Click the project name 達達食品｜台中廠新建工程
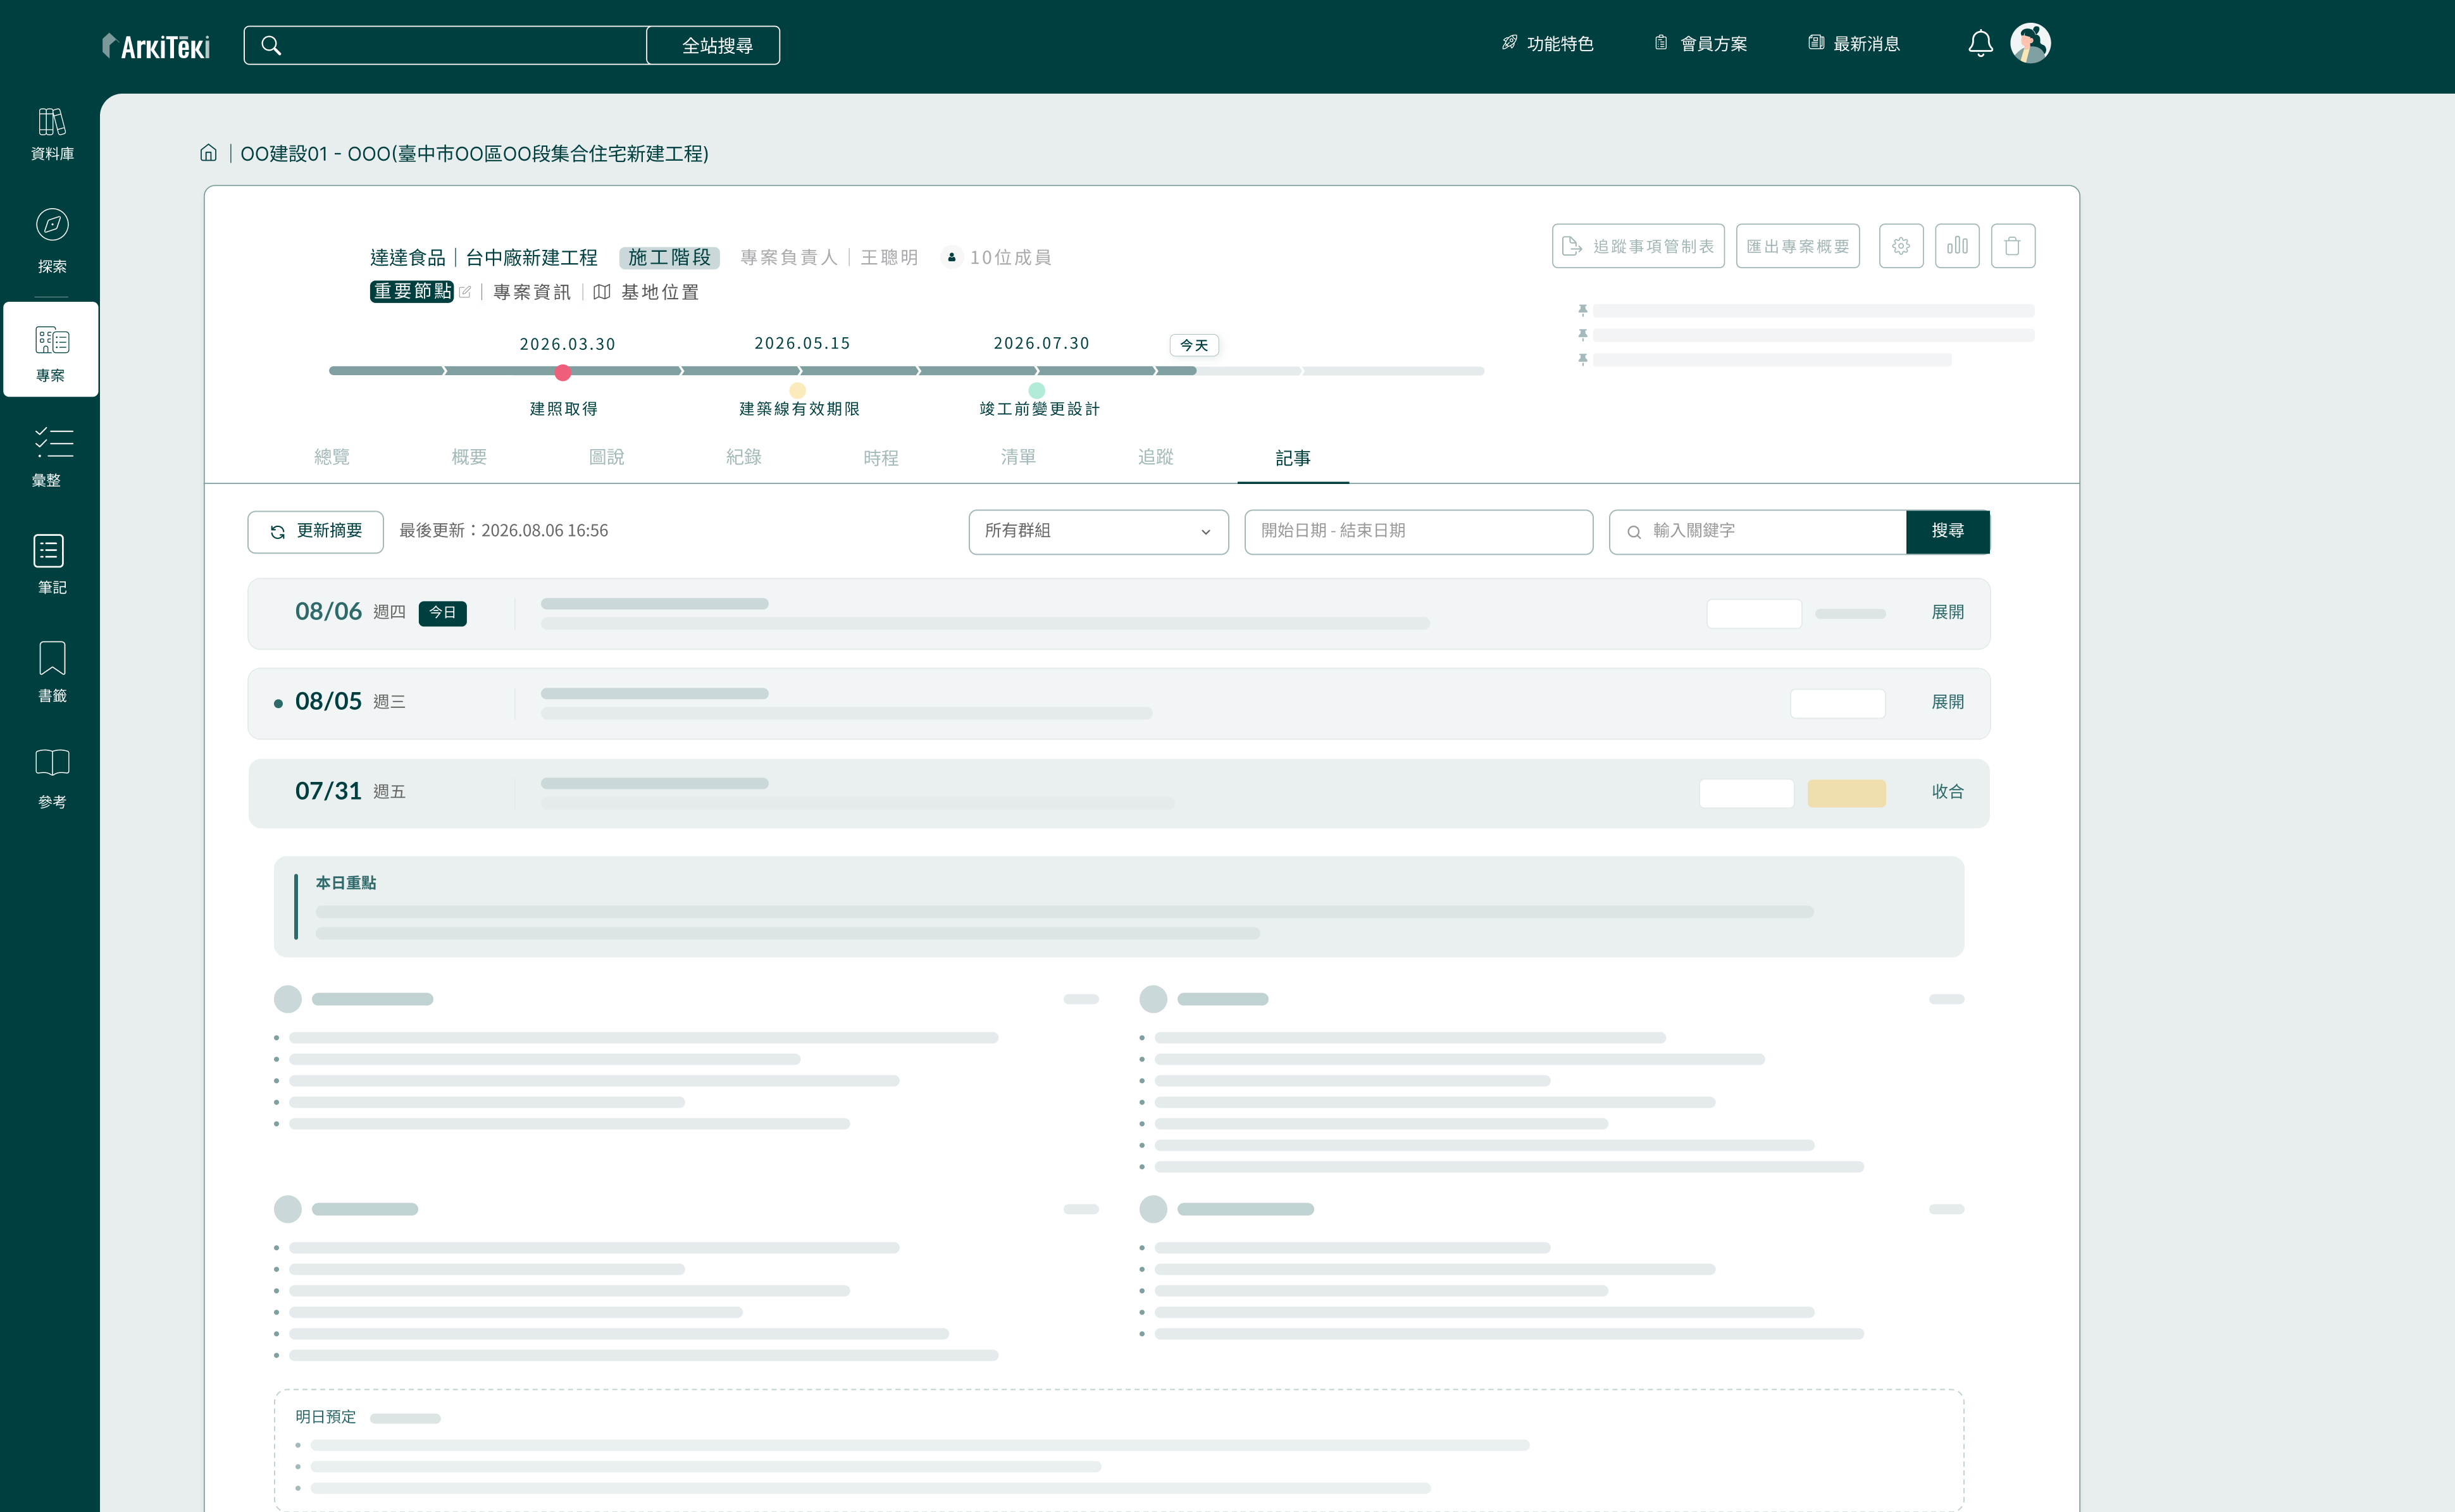The height and width of the screenshot is (1512, 2455). pyautogui.click(x=484, y=258)
